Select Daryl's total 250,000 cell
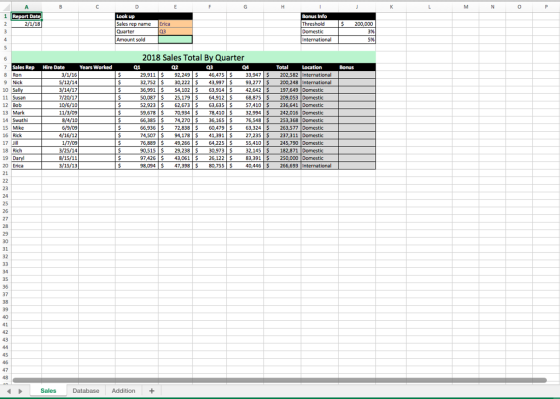This screenshot has width=560, height=399. [282, 158]
